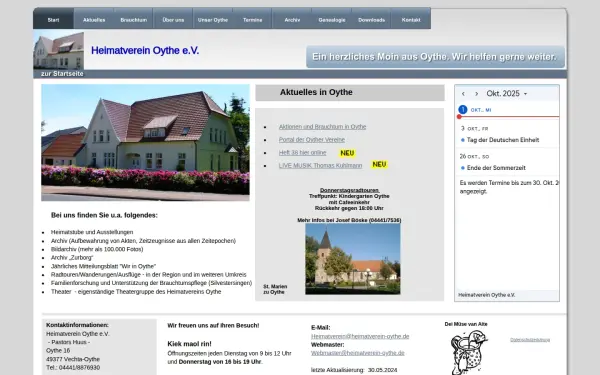The image size is (600, 375).
Task: Open the 'Heft 38 hier online' link
Action: click(302, 153)
